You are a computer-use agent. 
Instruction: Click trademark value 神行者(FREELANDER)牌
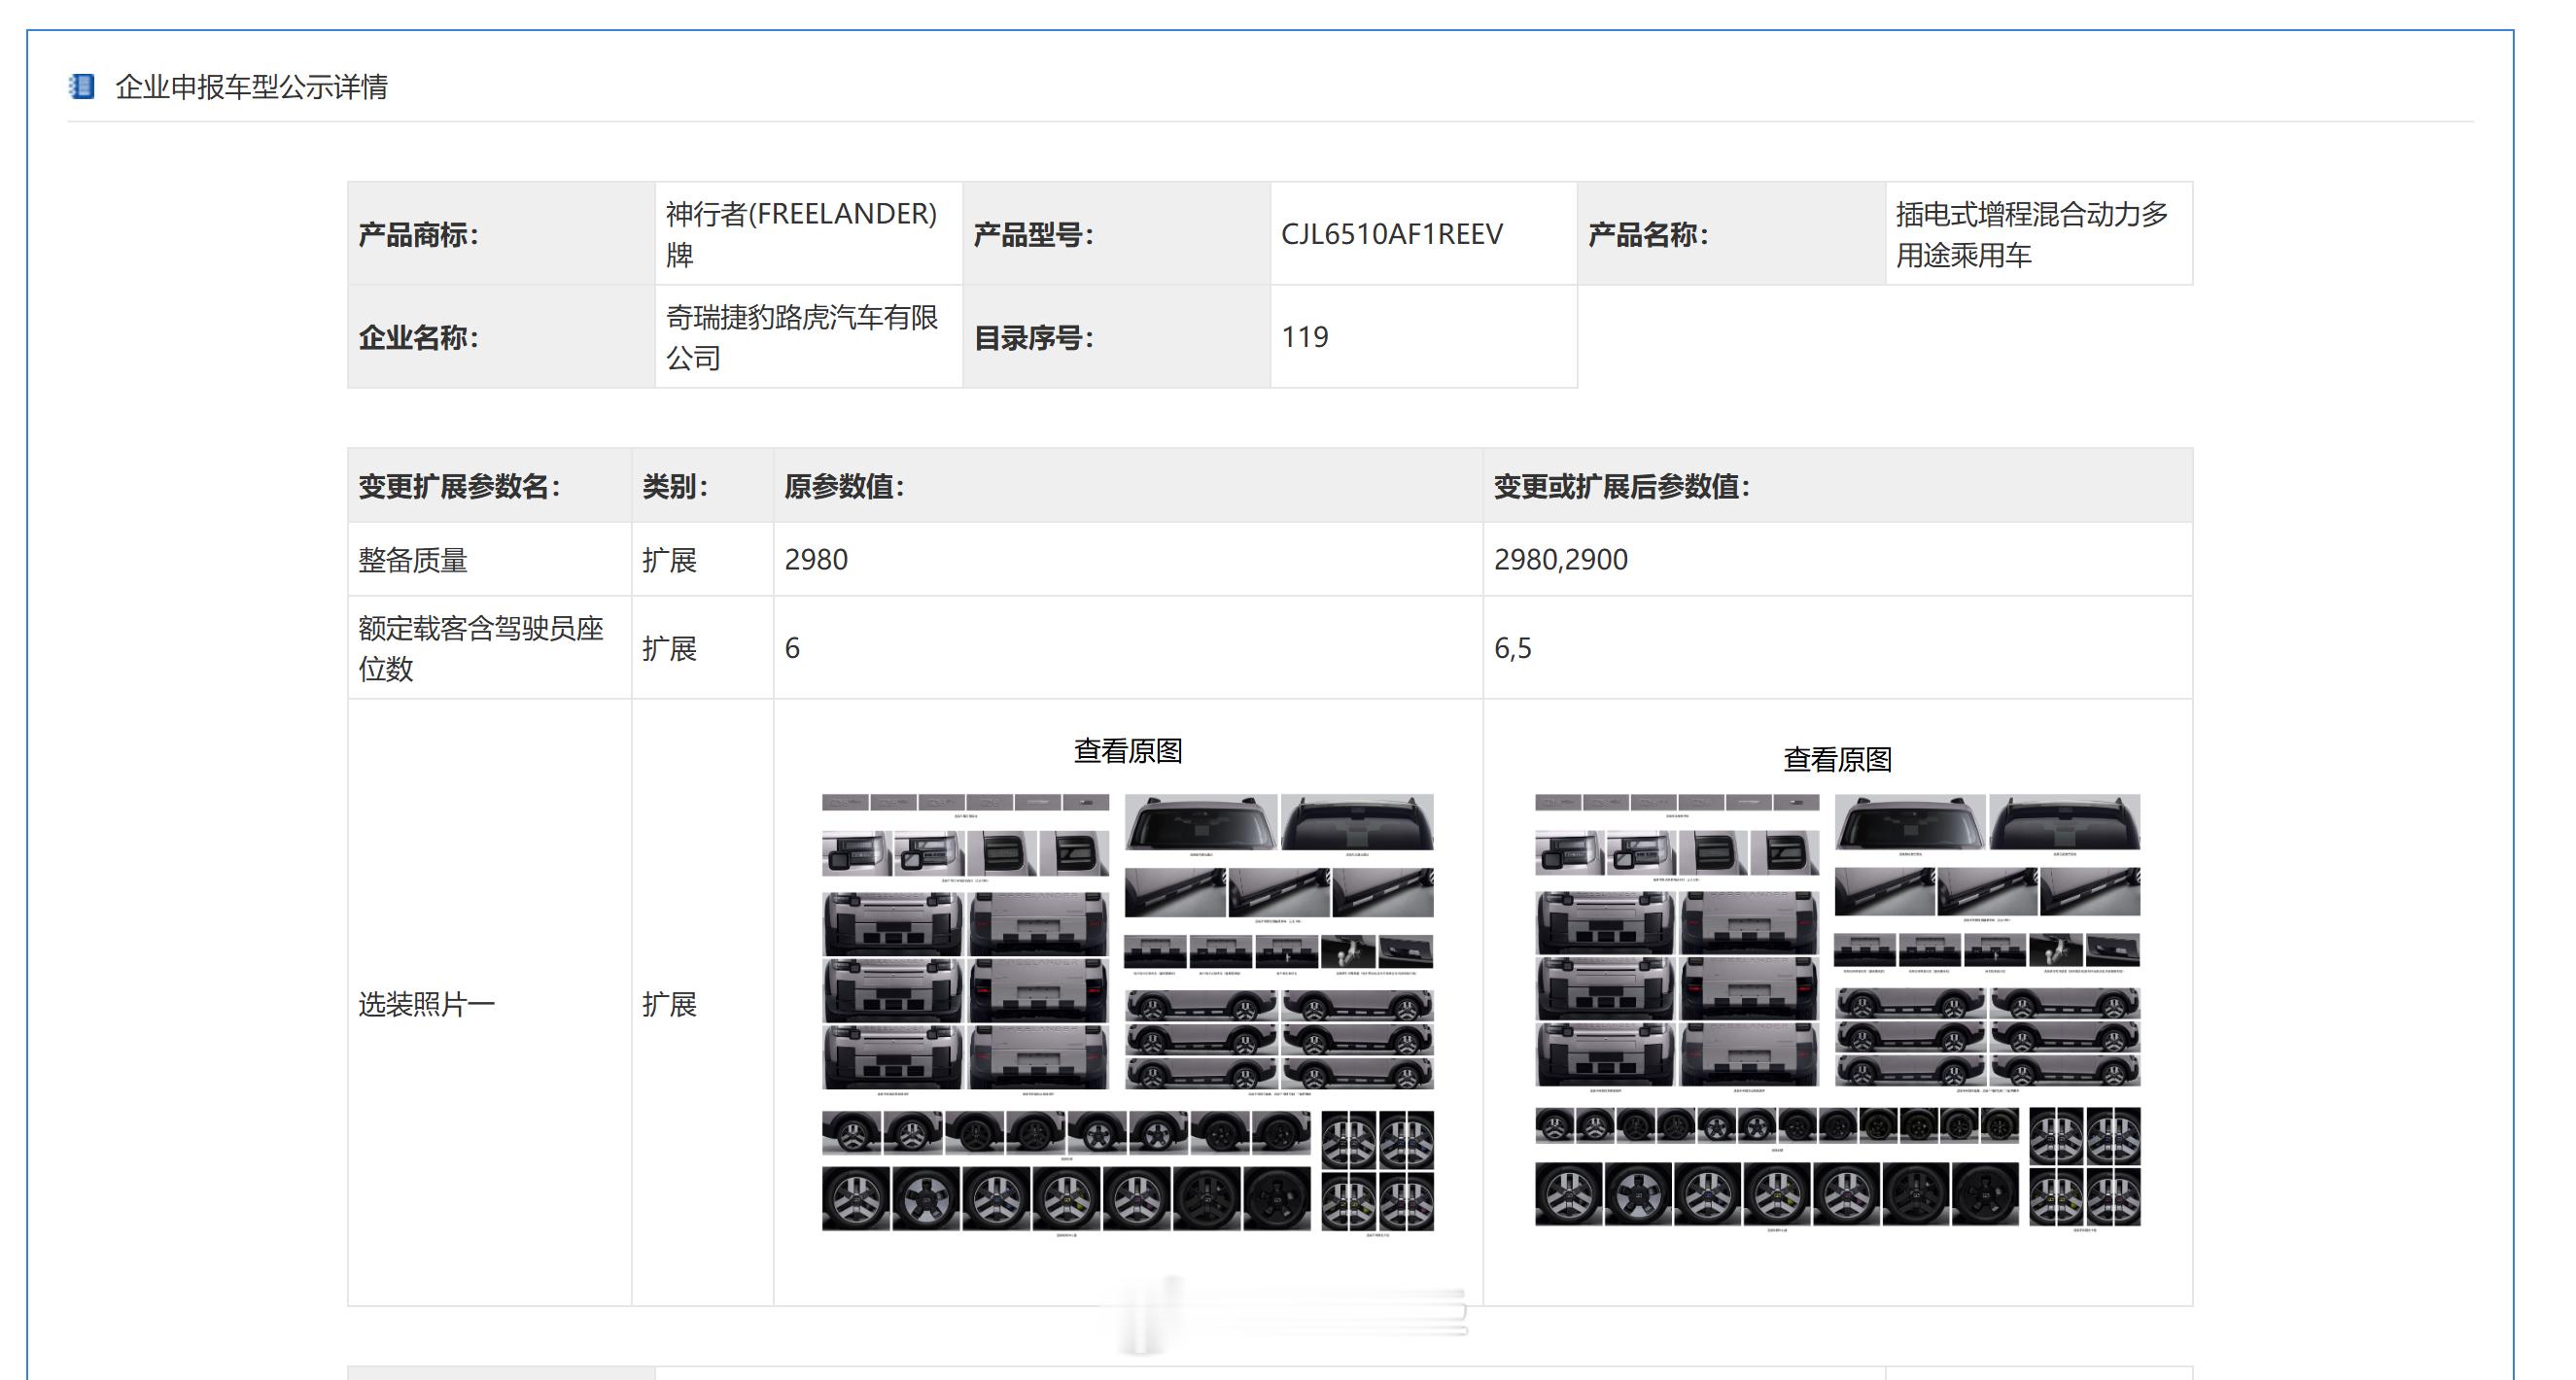pos(802,234)
